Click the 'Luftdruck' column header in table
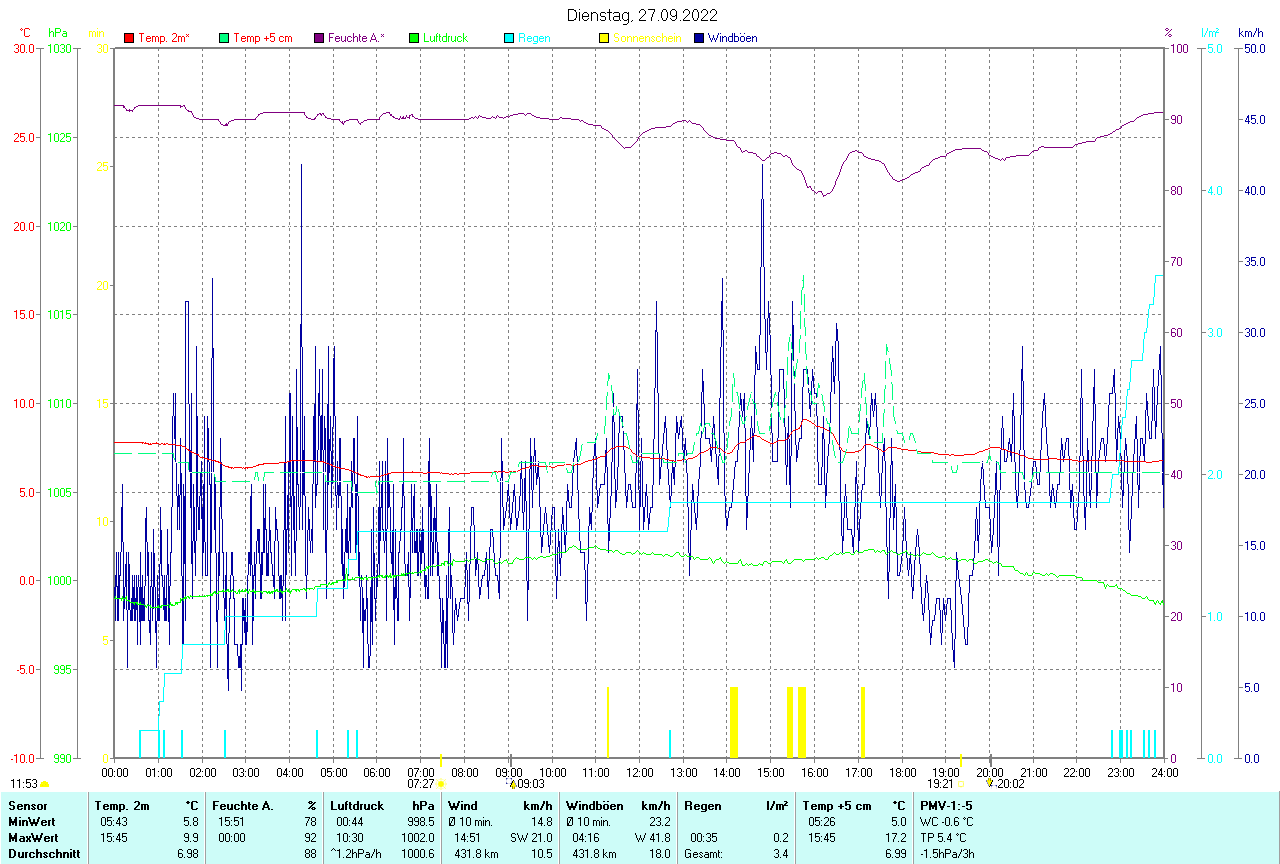 [359, 805]
